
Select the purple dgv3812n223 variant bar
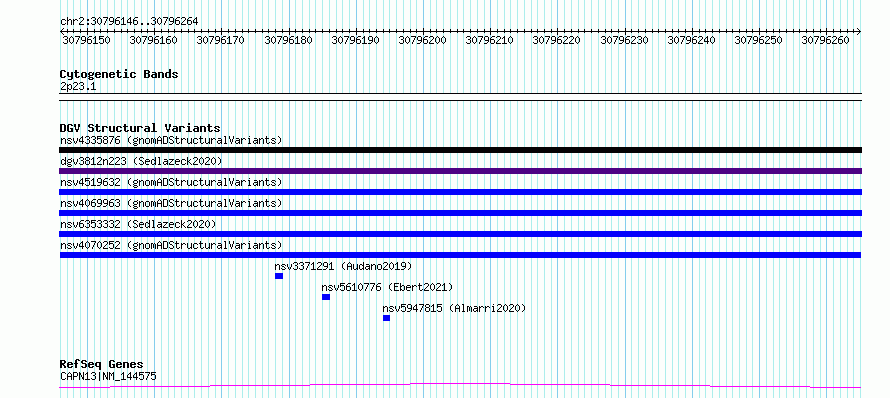[x=460, y=171]
